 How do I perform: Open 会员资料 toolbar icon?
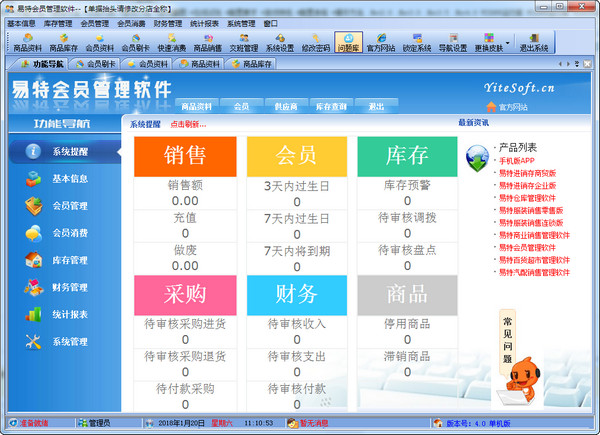(99, 42)
